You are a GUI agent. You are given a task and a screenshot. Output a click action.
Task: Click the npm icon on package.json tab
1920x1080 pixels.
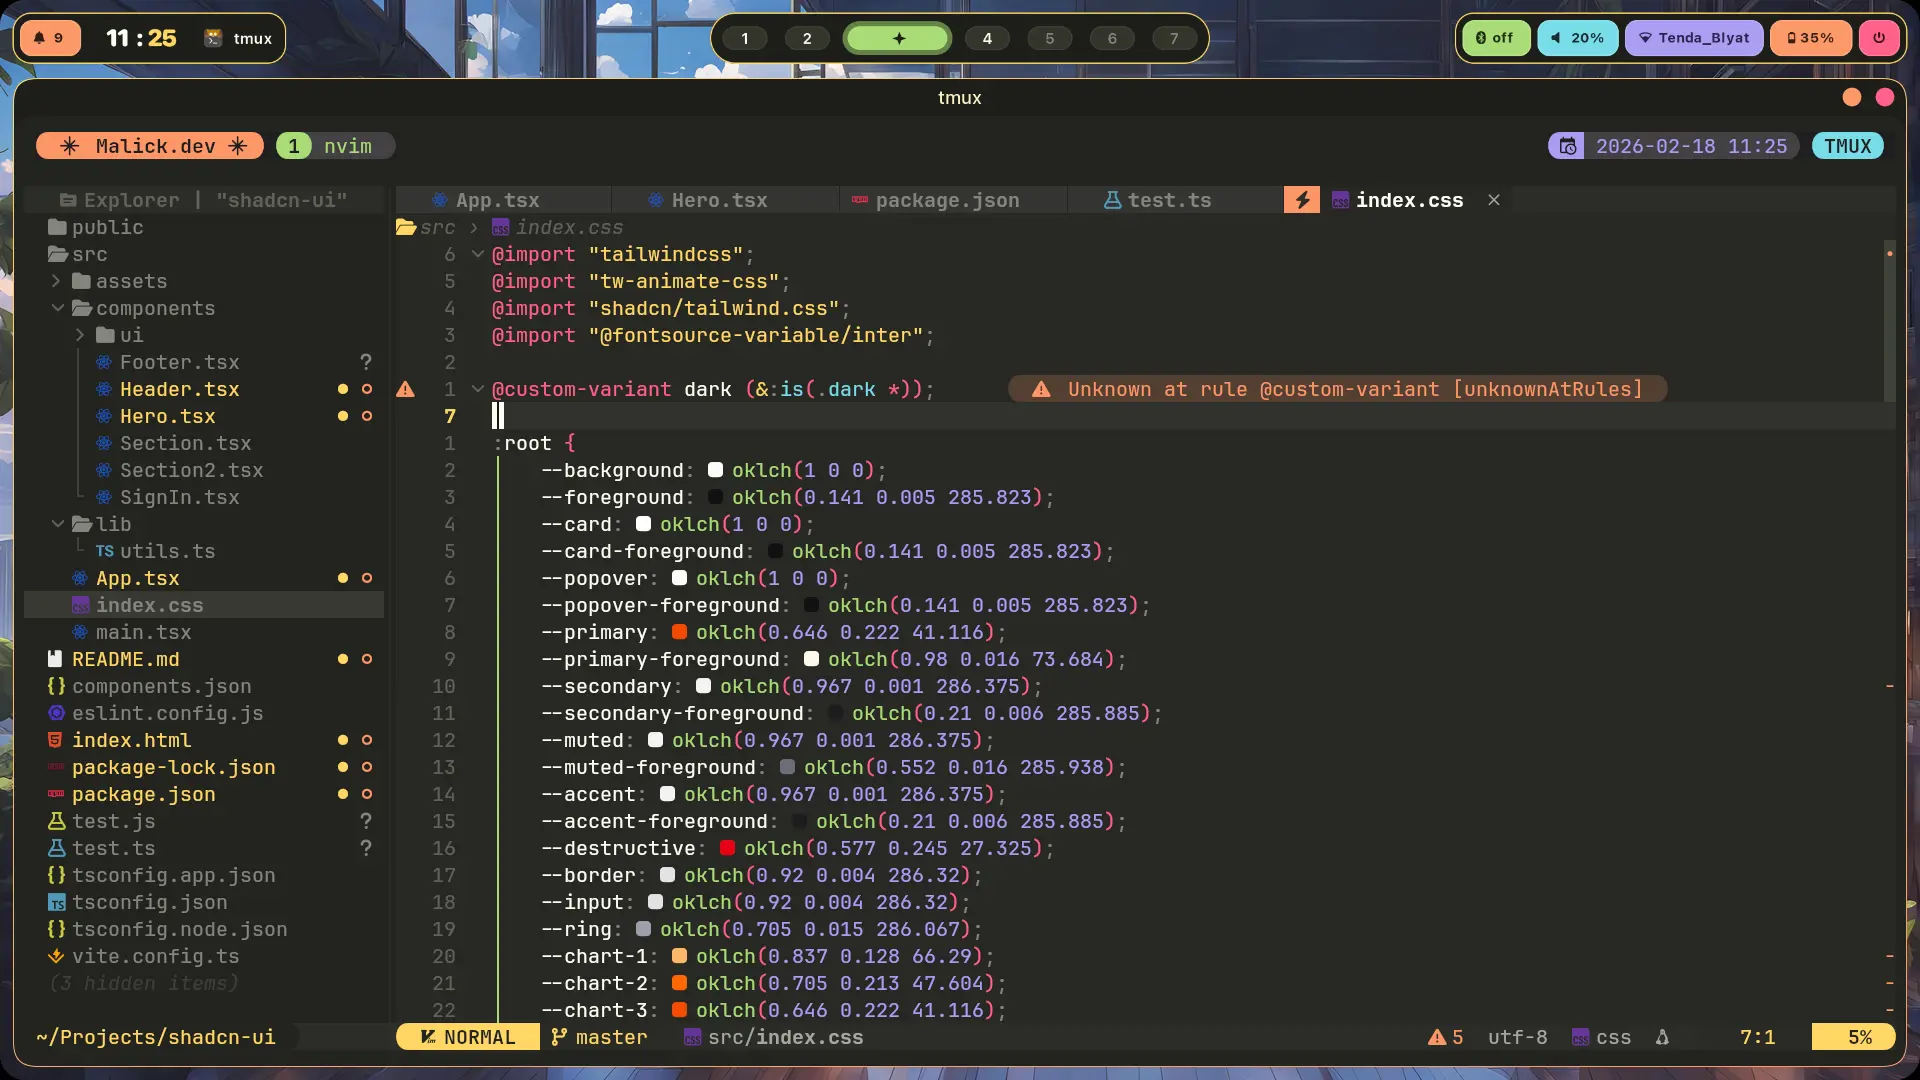[859, 200]
